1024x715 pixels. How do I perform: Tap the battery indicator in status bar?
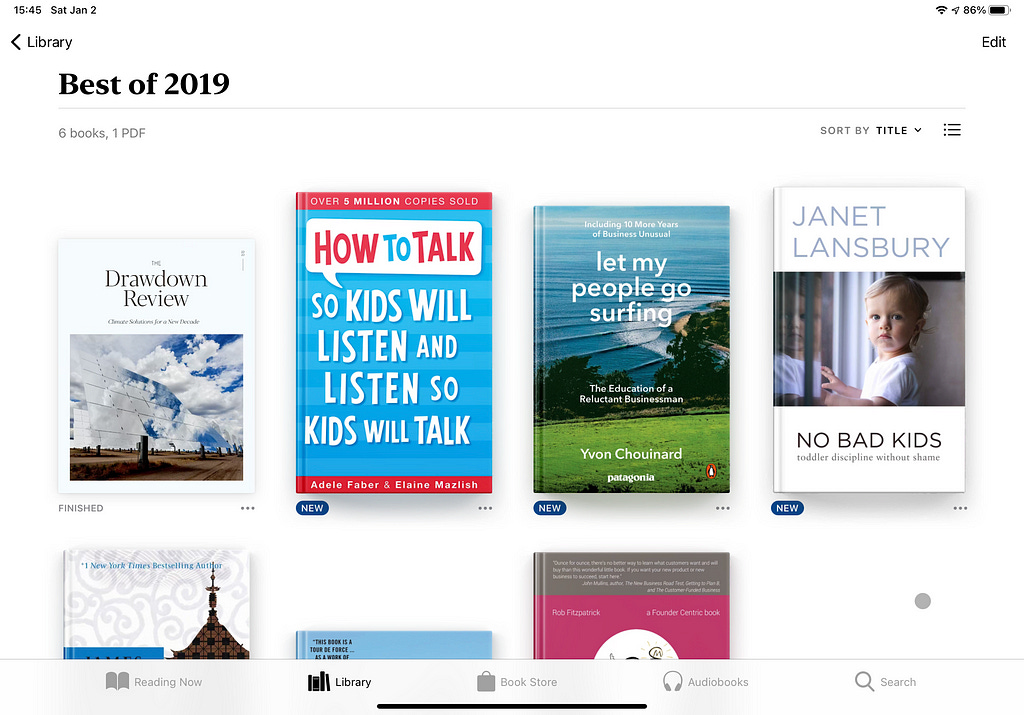pos(1000,10)
